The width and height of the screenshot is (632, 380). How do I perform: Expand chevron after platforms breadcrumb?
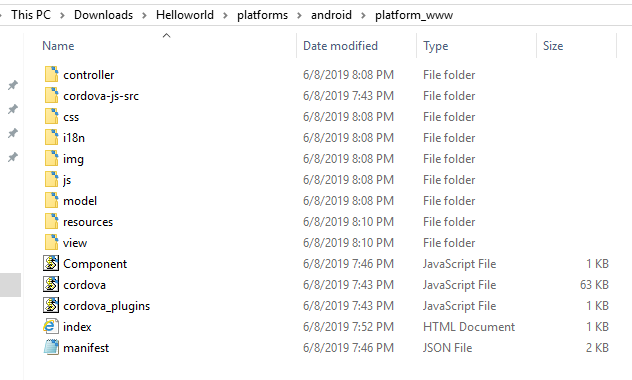[299, 16]
